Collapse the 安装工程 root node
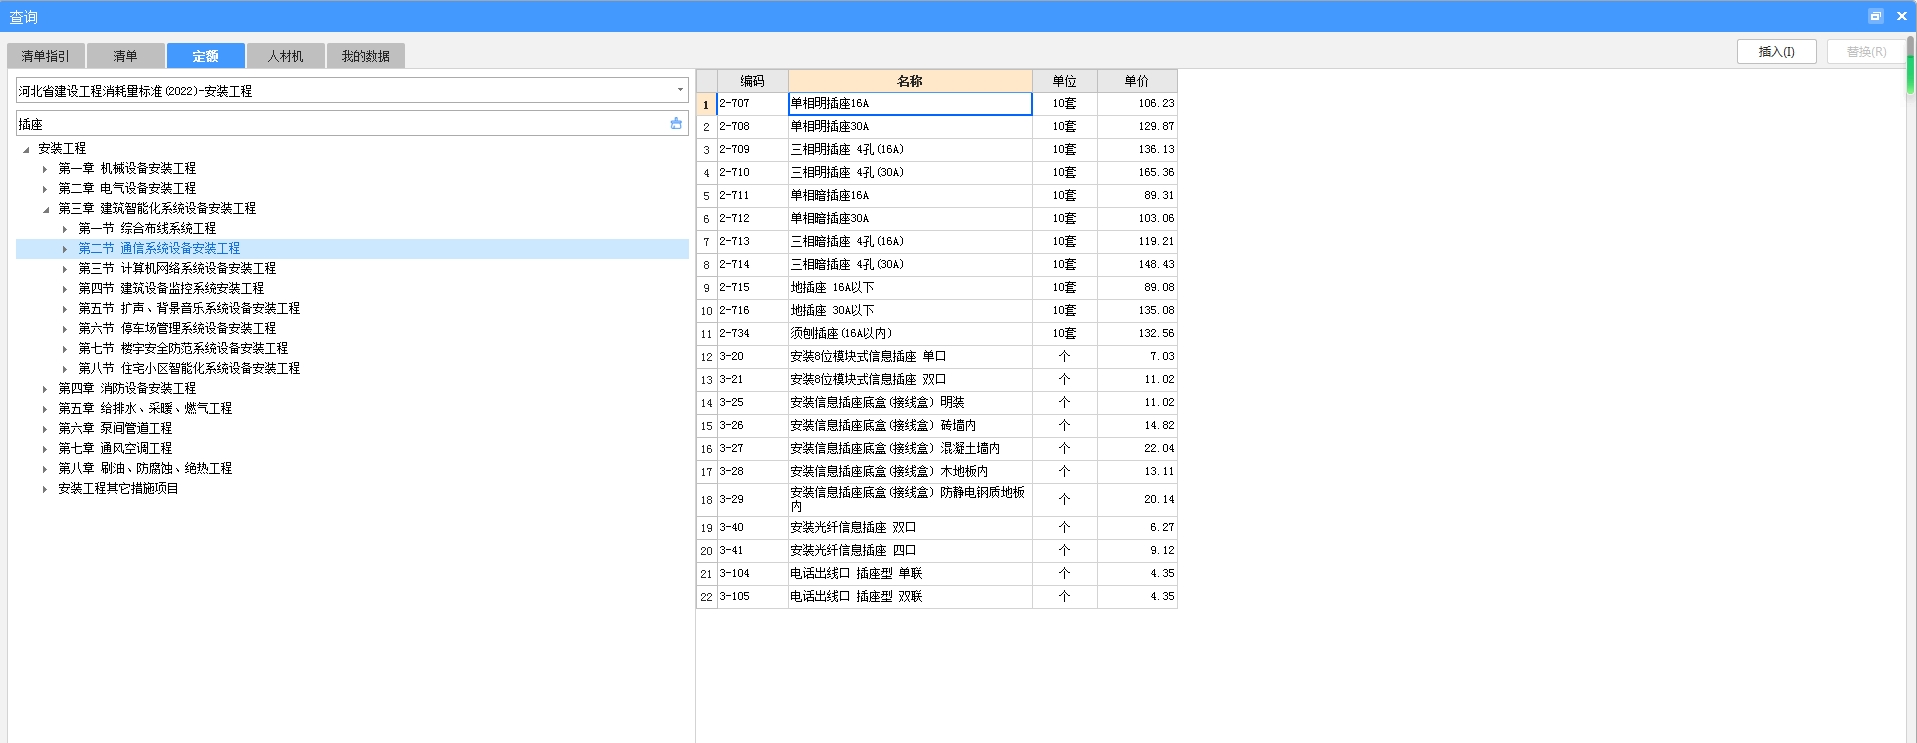 (x=26, y=149)
